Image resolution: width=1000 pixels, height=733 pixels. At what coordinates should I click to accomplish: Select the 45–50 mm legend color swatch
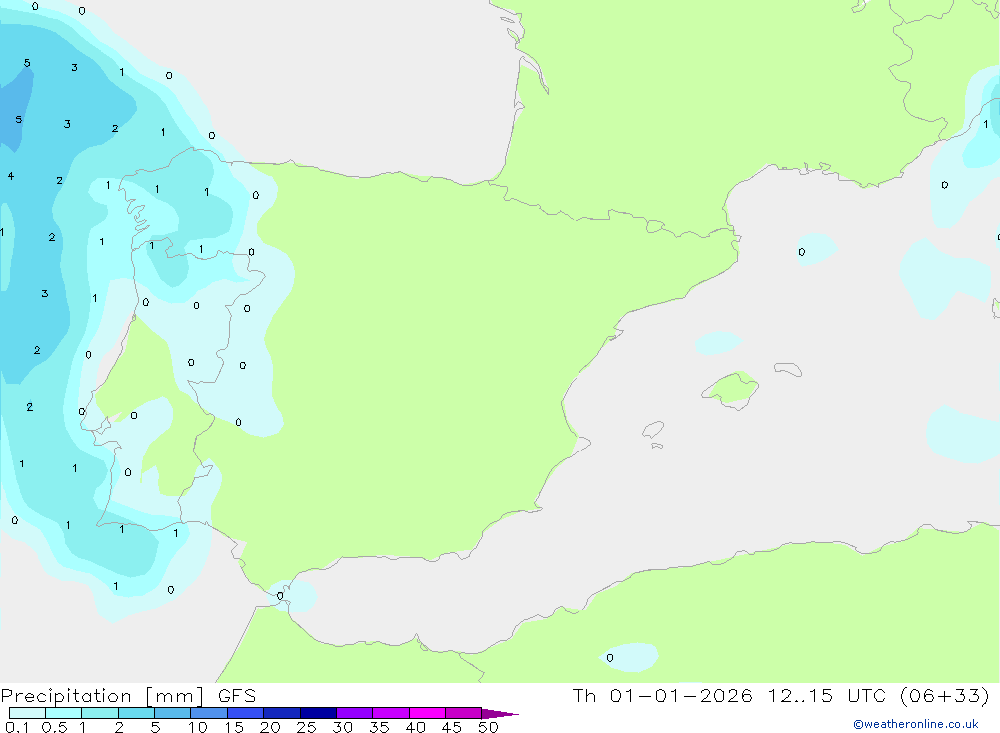point(464,713)
